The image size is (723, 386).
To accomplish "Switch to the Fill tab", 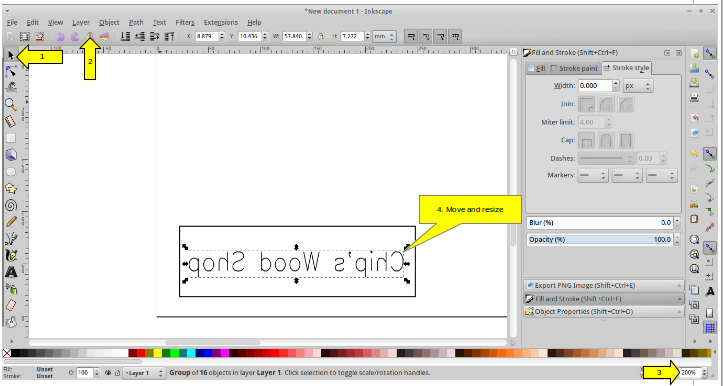I will tap(536, 68).
